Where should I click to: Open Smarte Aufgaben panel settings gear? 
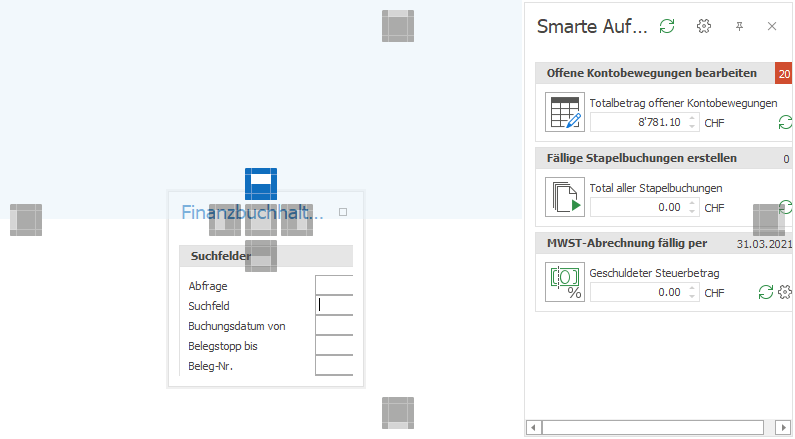click(x=704, y=26)
